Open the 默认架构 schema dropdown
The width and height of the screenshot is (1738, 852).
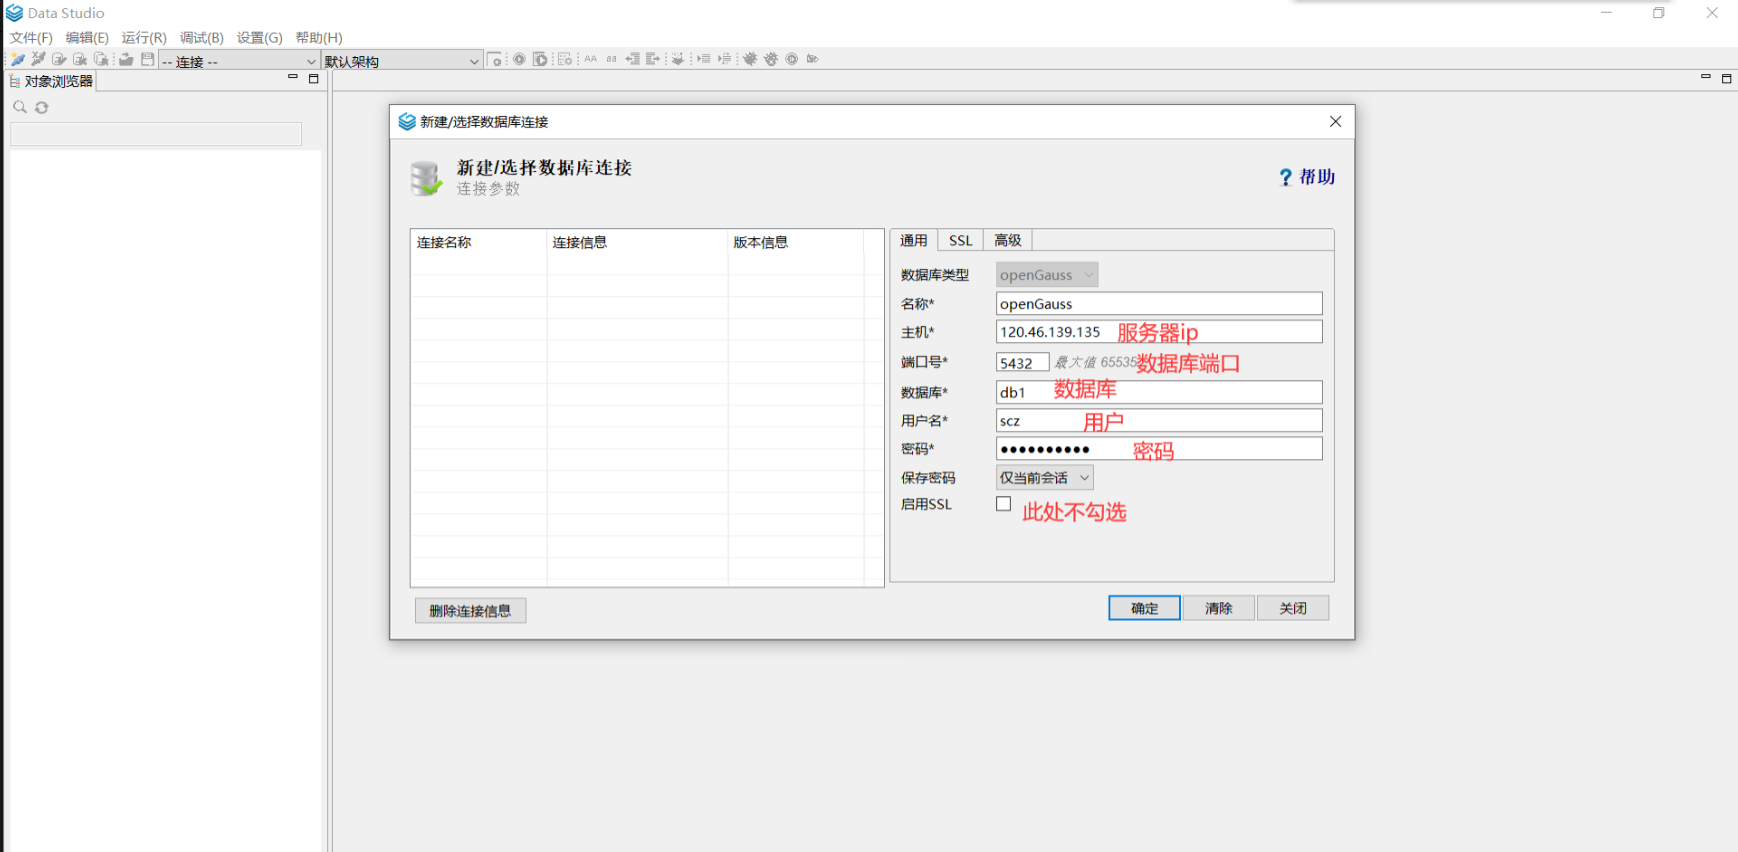(402, 61)
